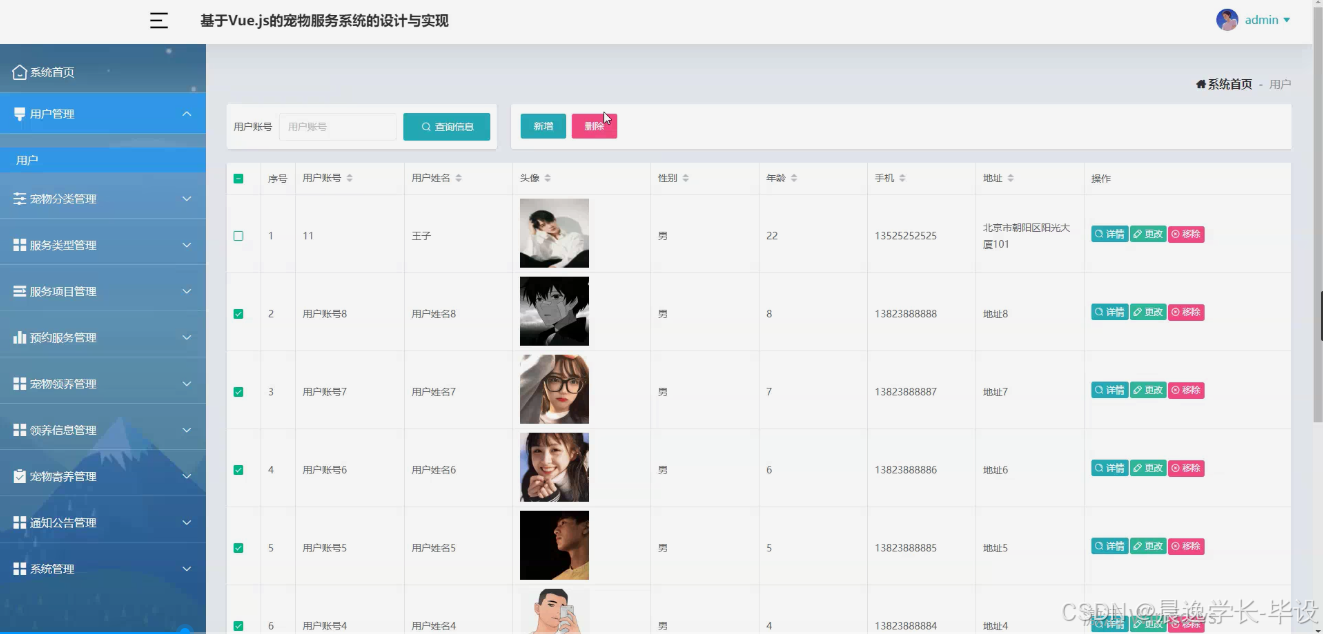Screen dimensions: 1323x634
Task: Open 预约服务管理 from the sidebar
Action: coord(99,337)
